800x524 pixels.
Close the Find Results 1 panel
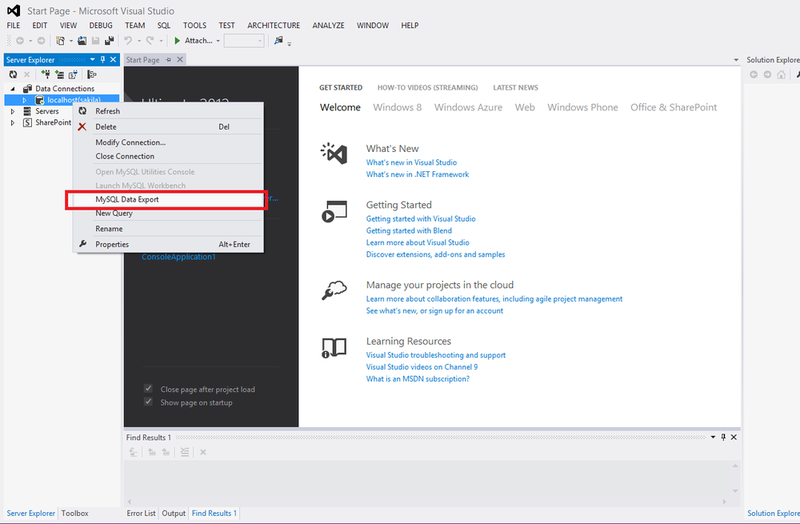(x=734, y=437)
